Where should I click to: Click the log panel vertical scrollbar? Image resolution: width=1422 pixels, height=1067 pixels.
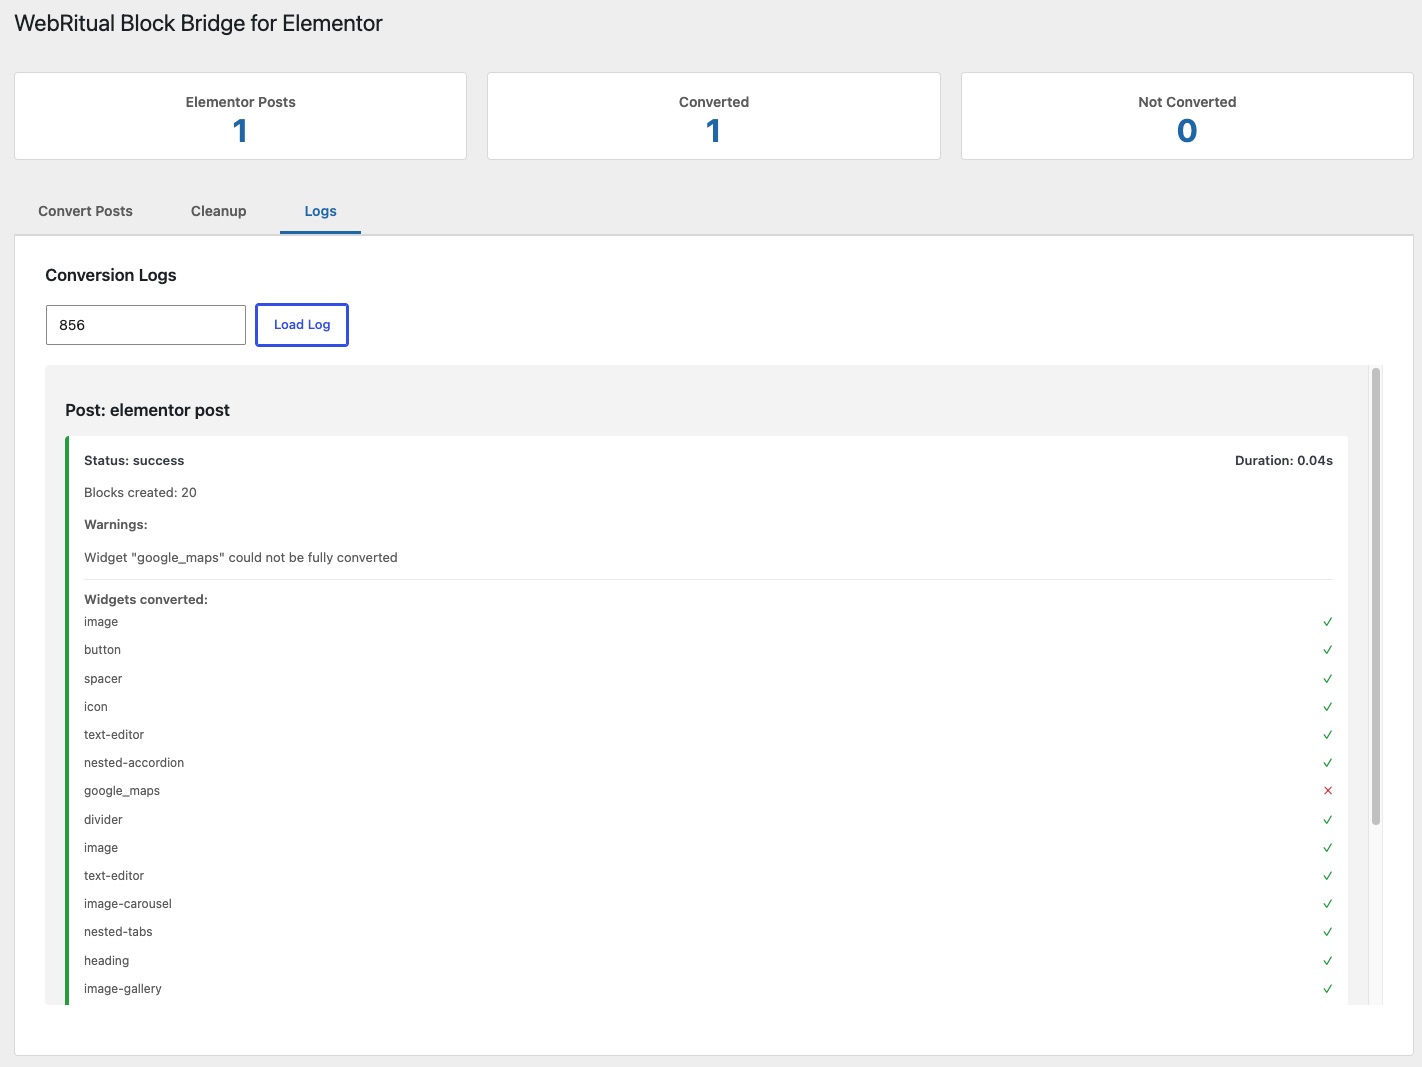(x=1376, y=596)
